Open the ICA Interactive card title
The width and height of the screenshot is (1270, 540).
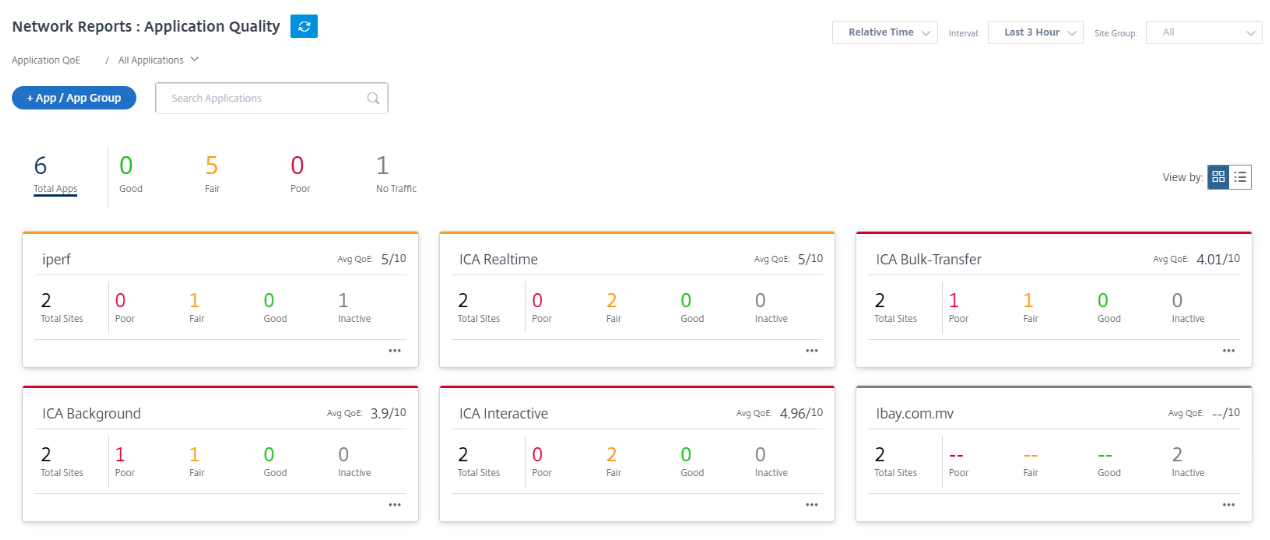pyautogui.click(x=503, y=413)
